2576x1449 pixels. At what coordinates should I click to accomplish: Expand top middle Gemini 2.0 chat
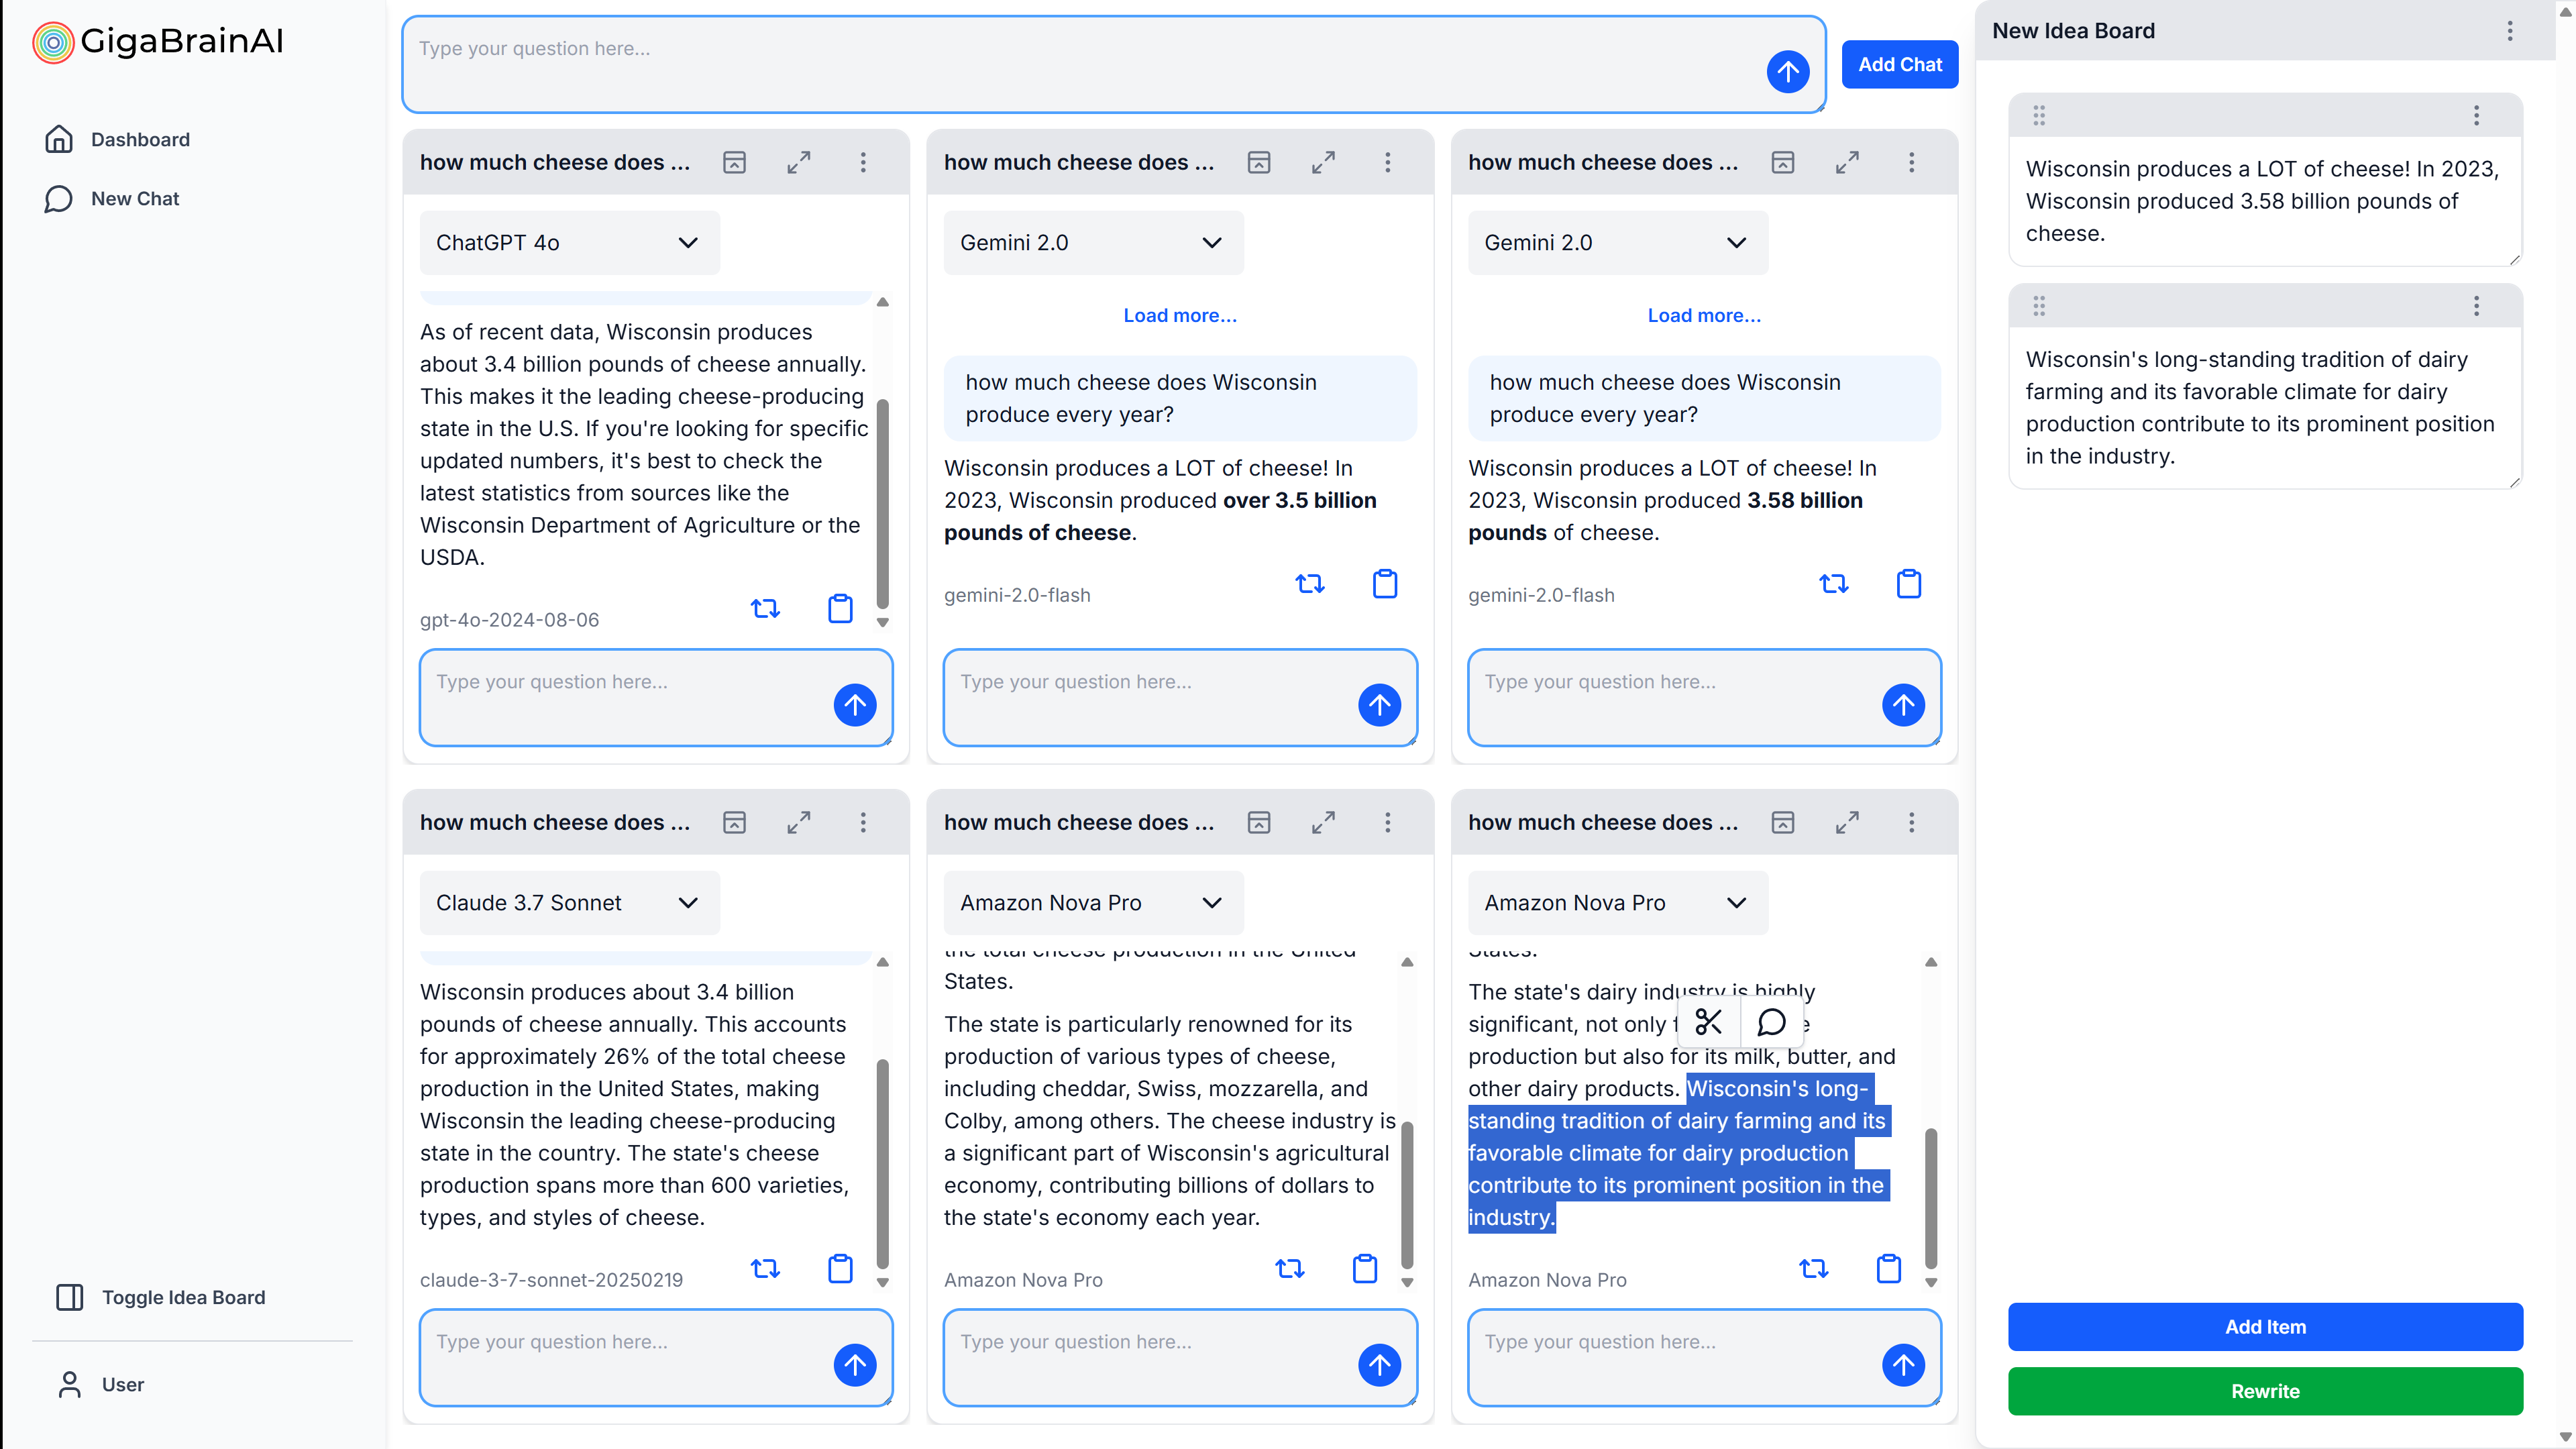(x=1323, y=162)
